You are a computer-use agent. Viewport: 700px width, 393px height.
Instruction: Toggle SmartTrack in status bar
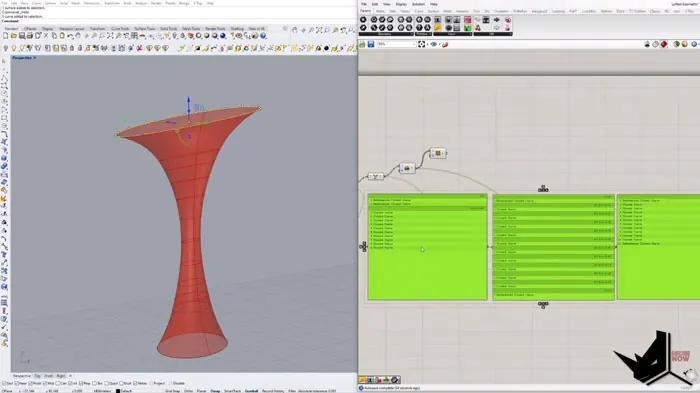(232, 391)
